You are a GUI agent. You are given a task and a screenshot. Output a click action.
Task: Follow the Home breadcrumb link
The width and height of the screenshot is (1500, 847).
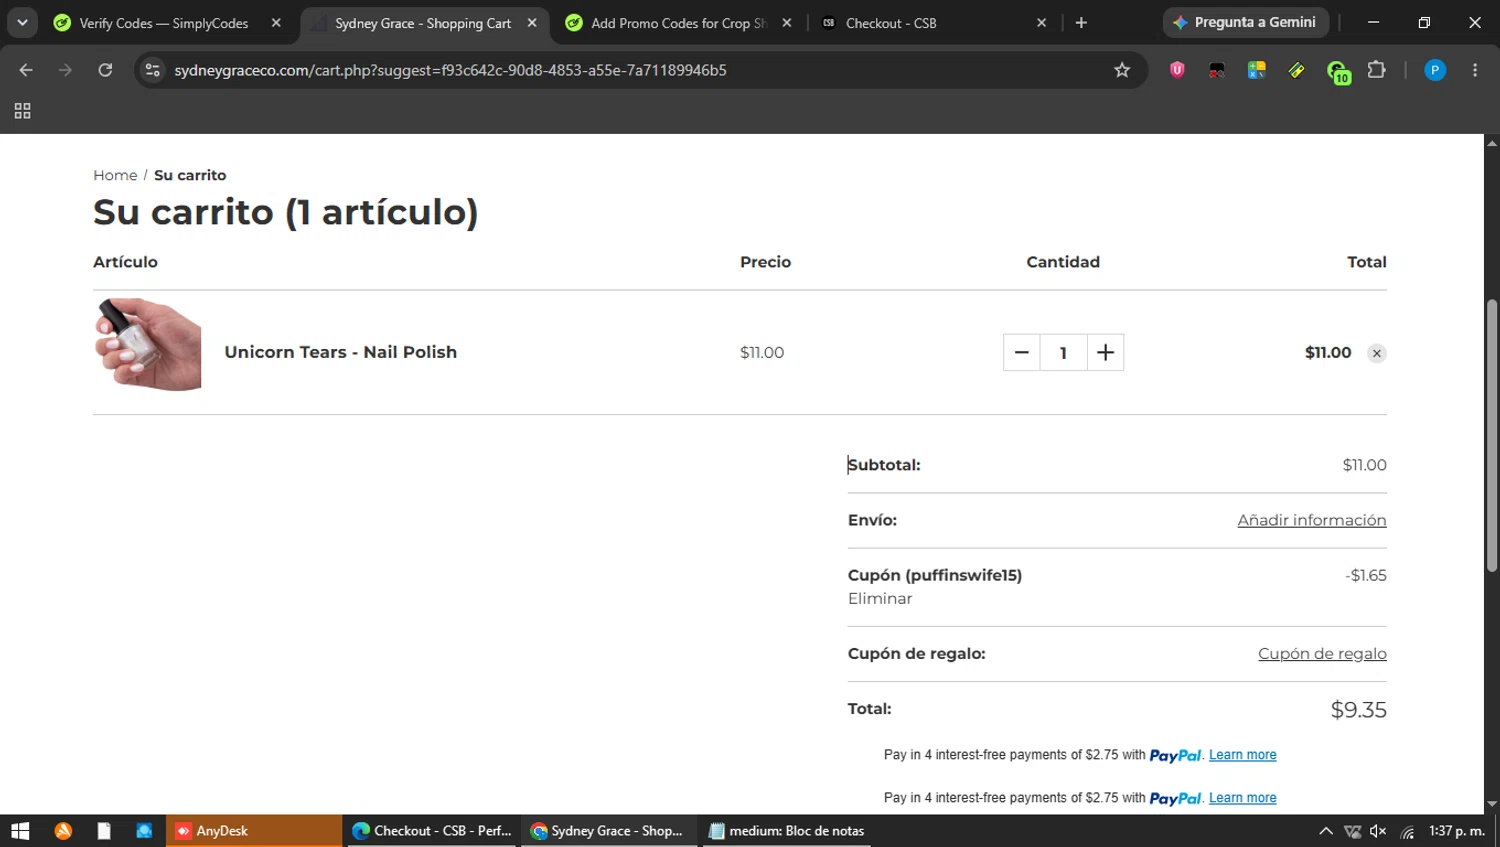click(115, 175)
